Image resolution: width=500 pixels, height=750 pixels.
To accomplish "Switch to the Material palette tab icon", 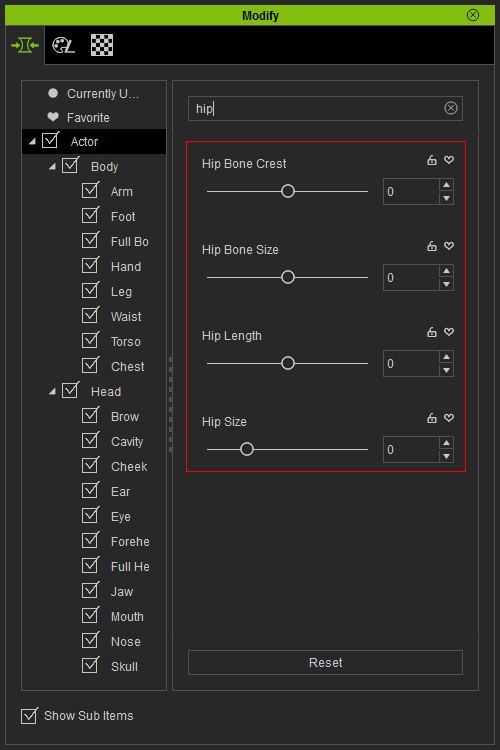I will click(63, 45).
